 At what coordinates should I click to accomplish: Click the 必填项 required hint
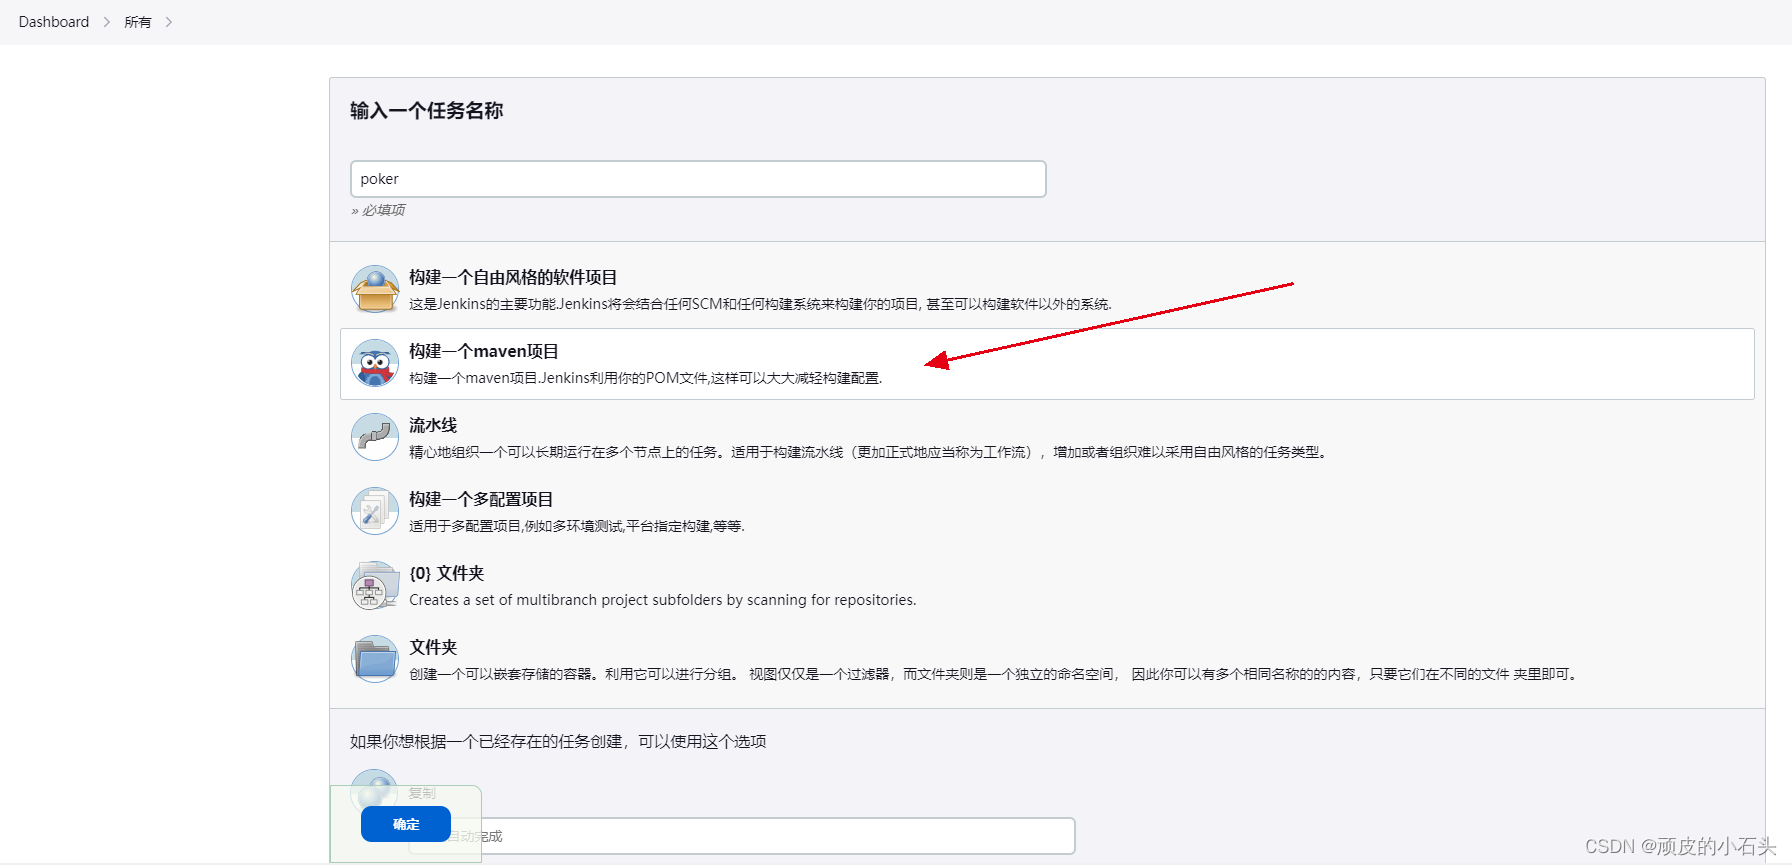(378, 210)
